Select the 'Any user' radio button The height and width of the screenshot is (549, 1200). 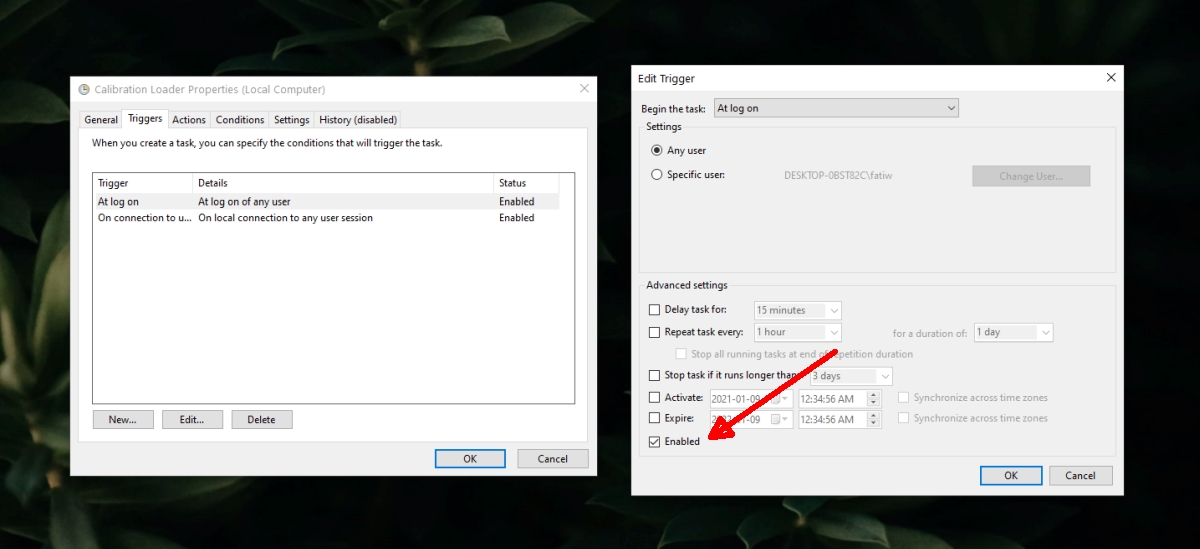[x=657, y=150]
